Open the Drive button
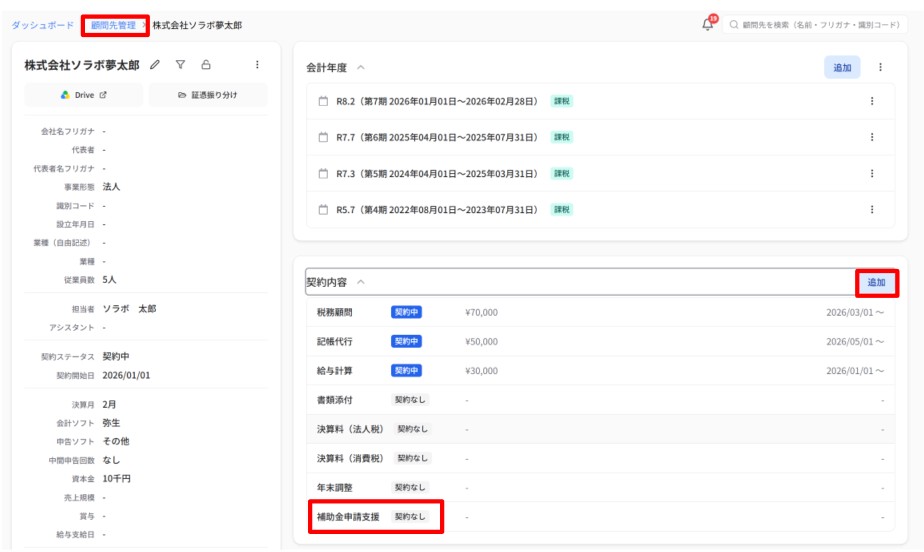The height and width of the screenshot is (552, 924). coord(84,95)
